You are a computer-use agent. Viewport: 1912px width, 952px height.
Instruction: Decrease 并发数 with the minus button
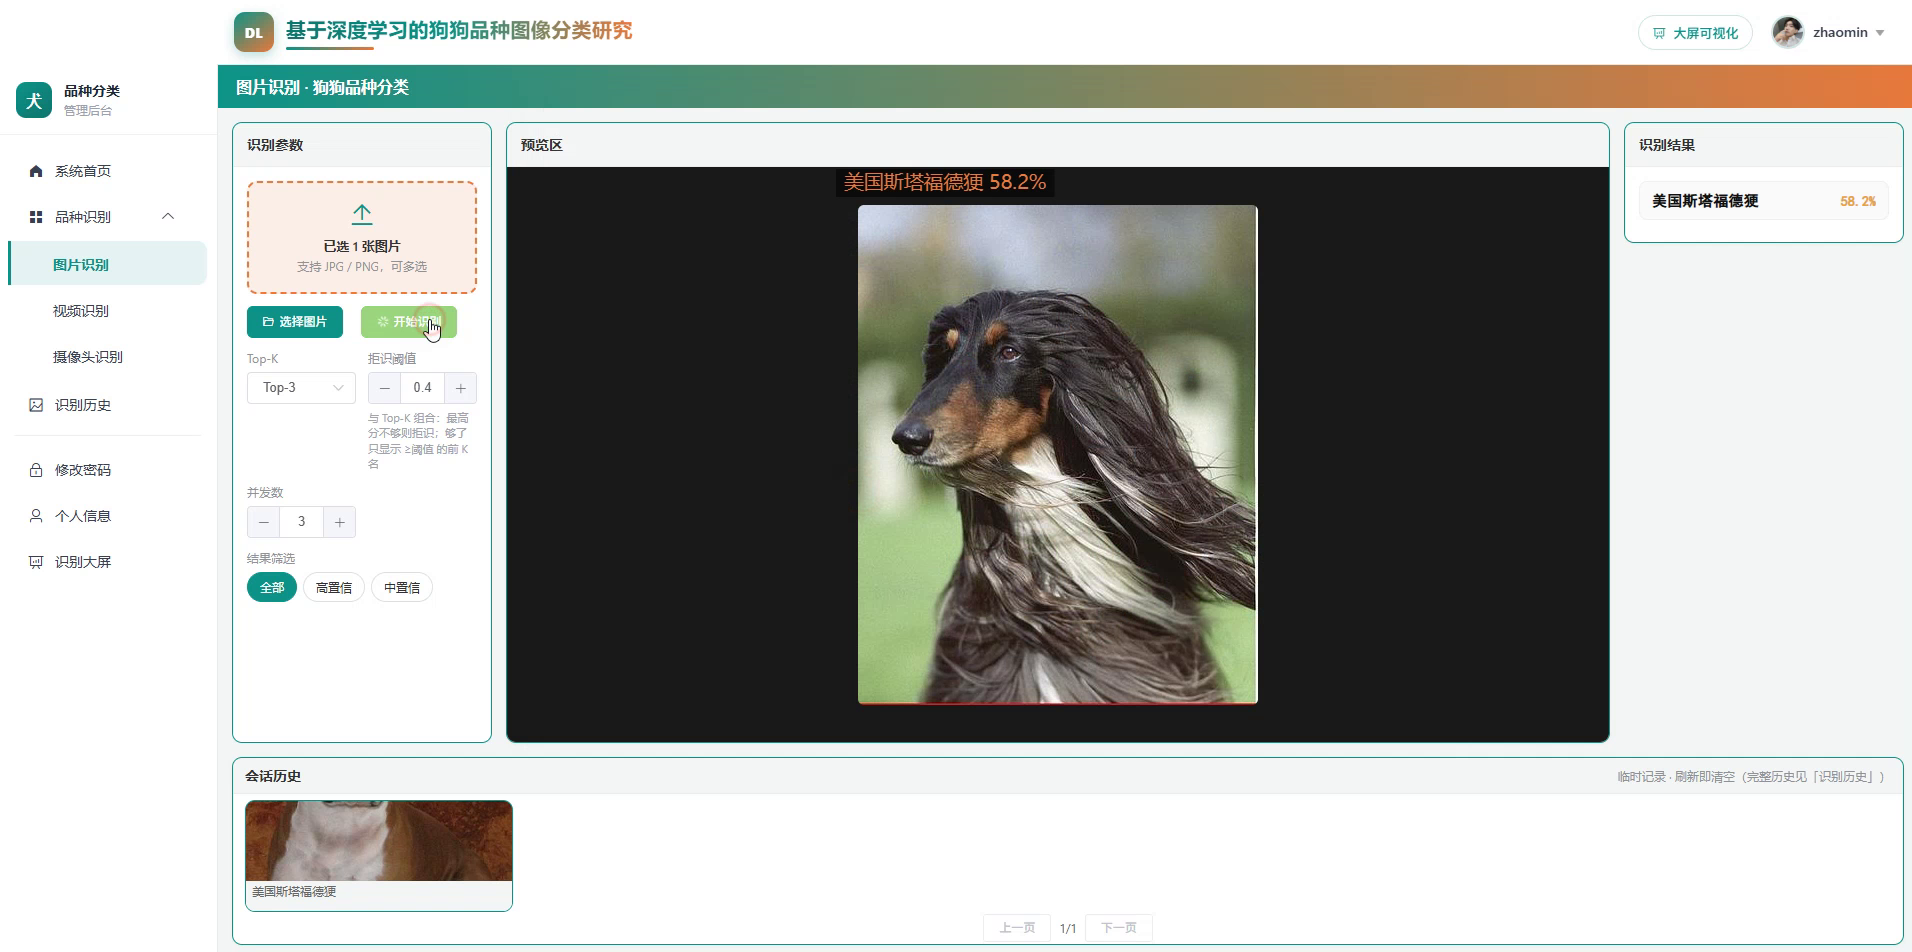264,522
